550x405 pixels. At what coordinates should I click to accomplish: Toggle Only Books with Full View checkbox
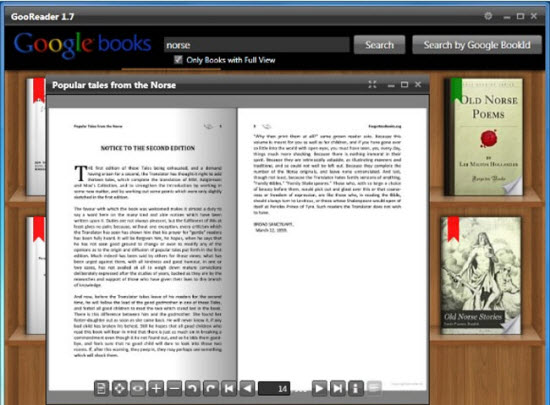[x=178, y=60]
